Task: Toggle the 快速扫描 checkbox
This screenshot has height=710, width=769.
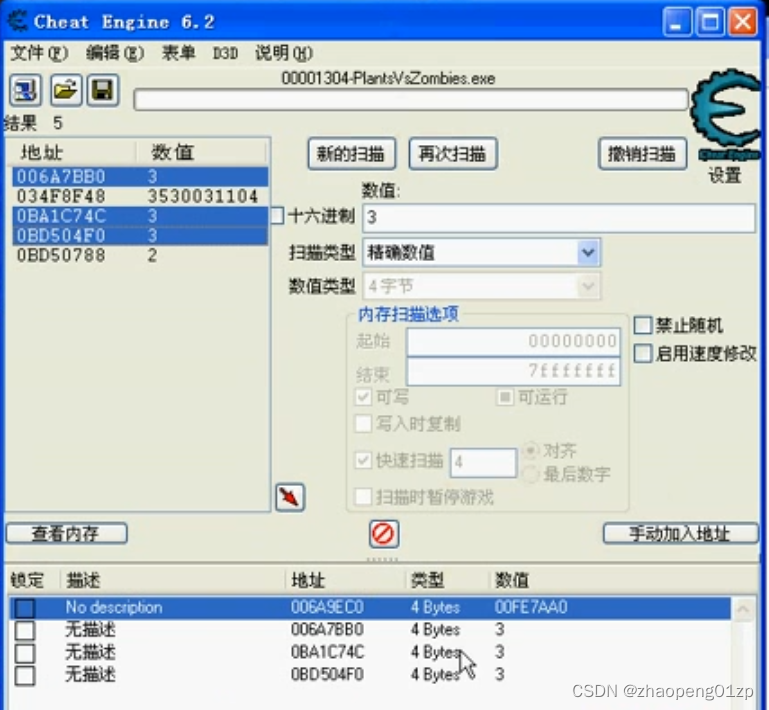Action: [x=363, y=460]
